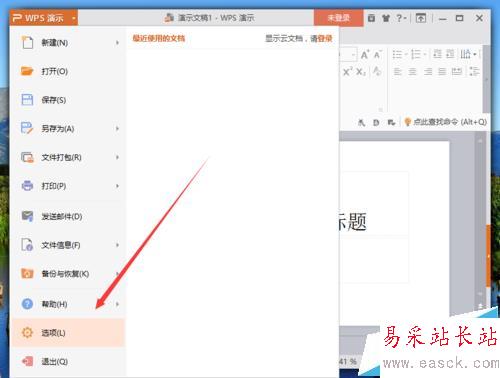
Task: Expand the 文件打包(R) submenu arrow
Action: click(x=117, y=157)
